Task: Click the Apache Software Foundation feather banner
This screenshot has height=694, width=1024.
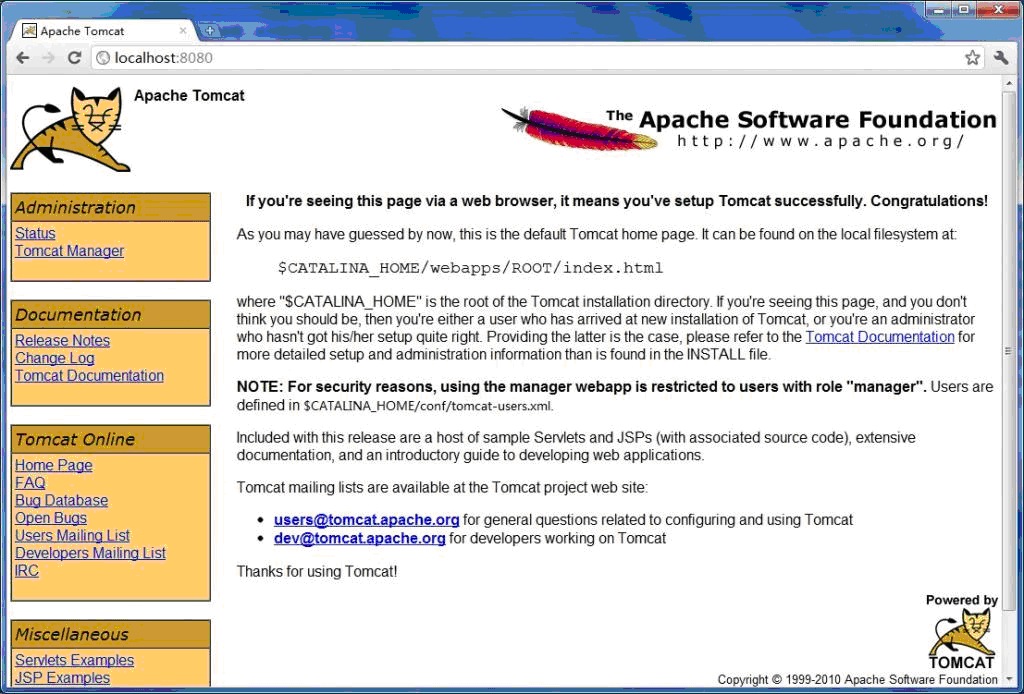Action: [x=749, y=129]
